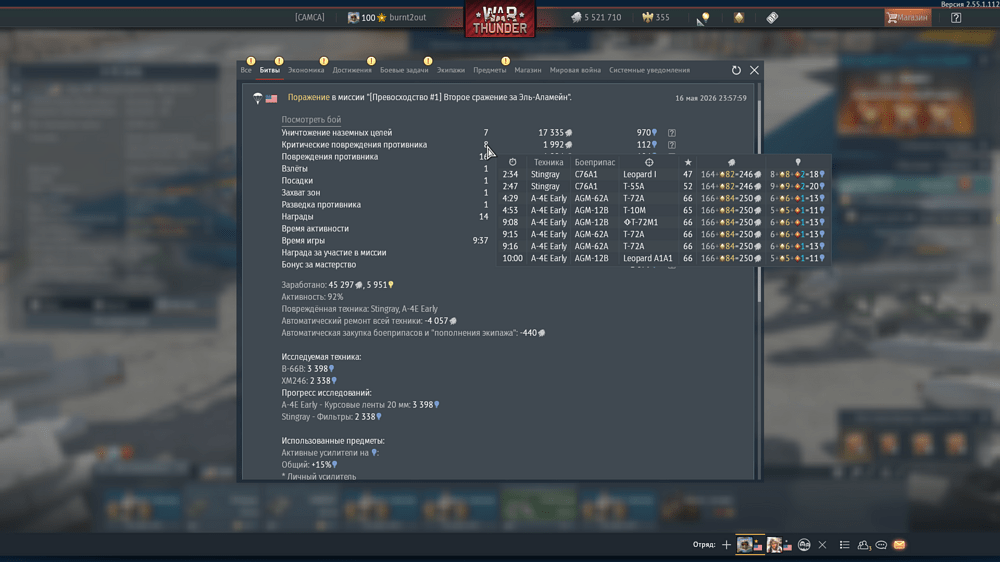Click the Боеприпас column header in tooltip

pyautogui.click(x=595, y=162)
